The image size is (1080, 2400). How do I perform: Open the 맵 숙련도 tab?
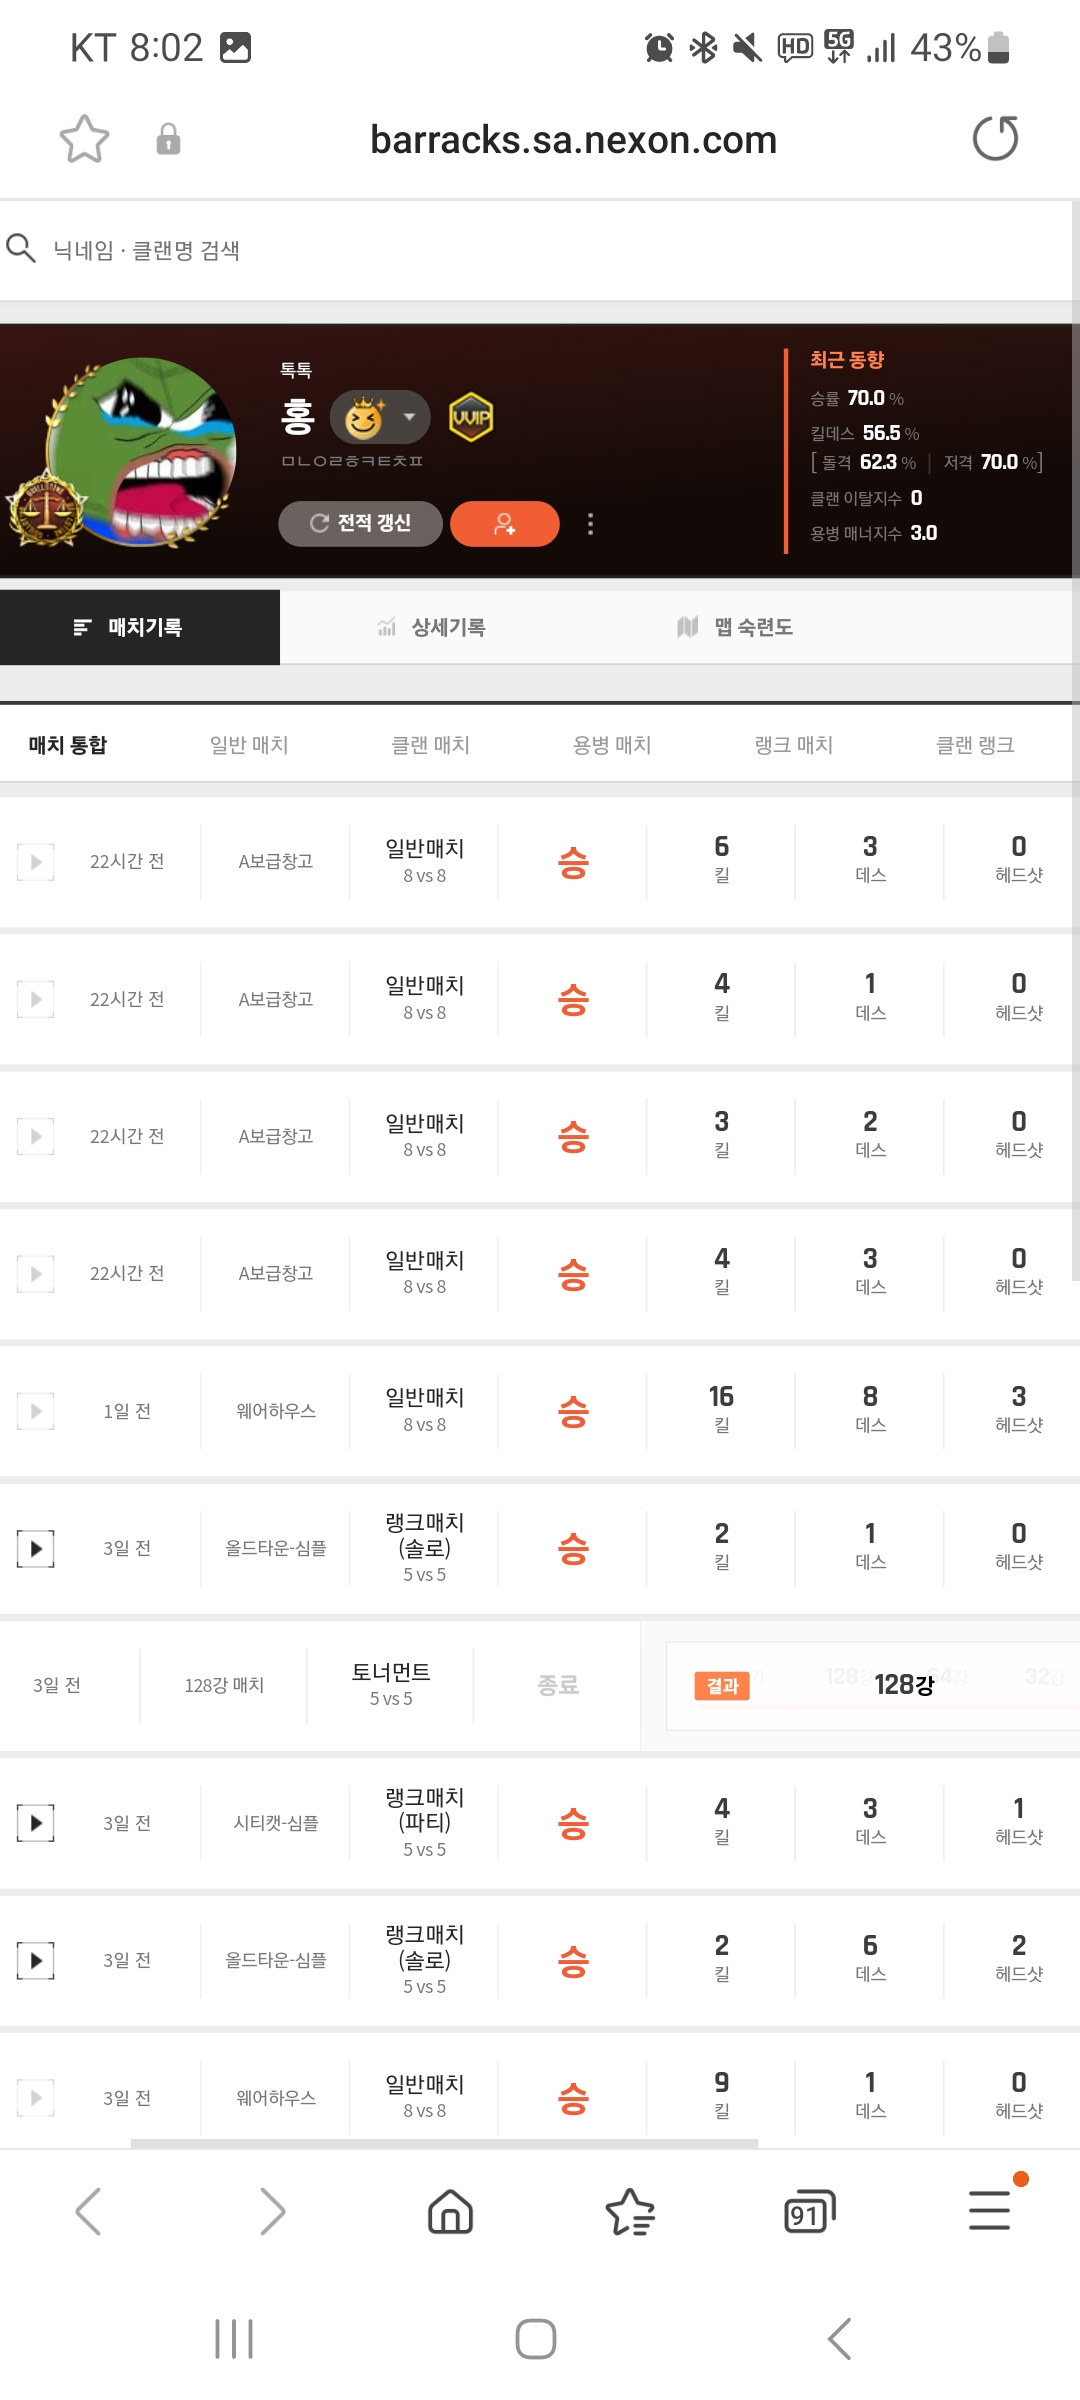[x=735, y=627]
